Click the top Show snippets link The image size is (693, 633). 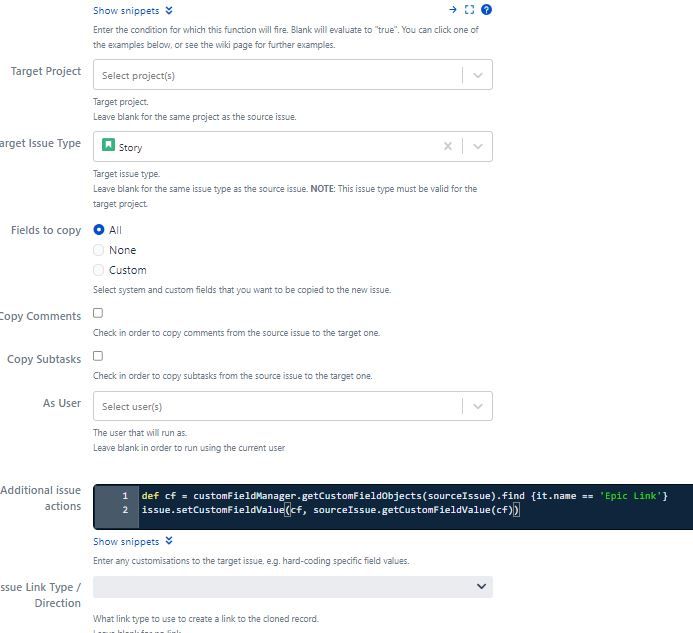[126, 11]
